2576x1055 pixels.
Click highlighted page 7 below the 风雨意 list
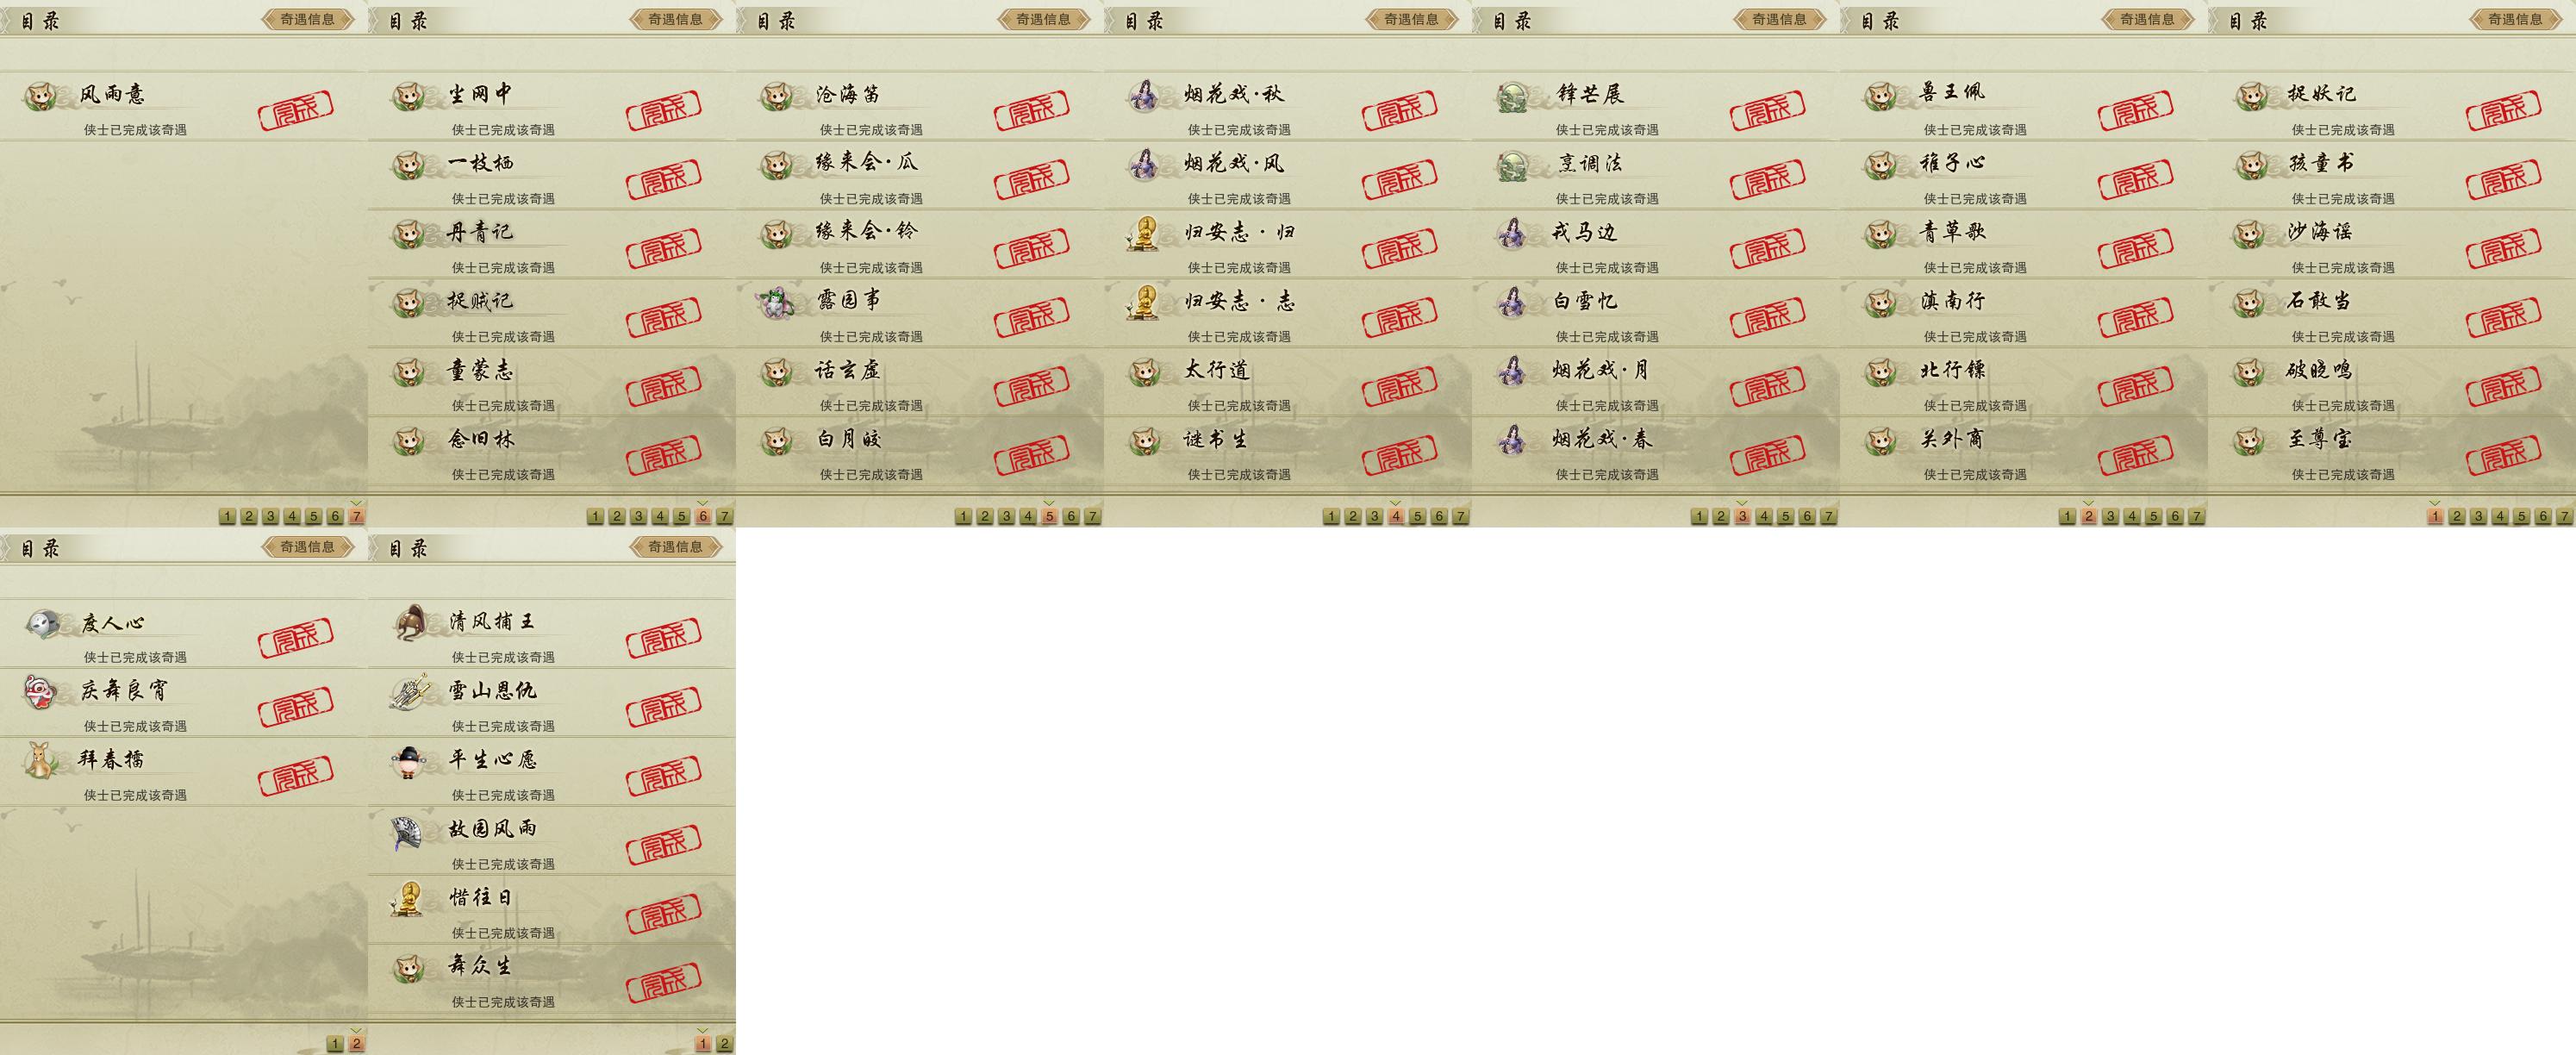pyautogui.click(x=357, y=516)
